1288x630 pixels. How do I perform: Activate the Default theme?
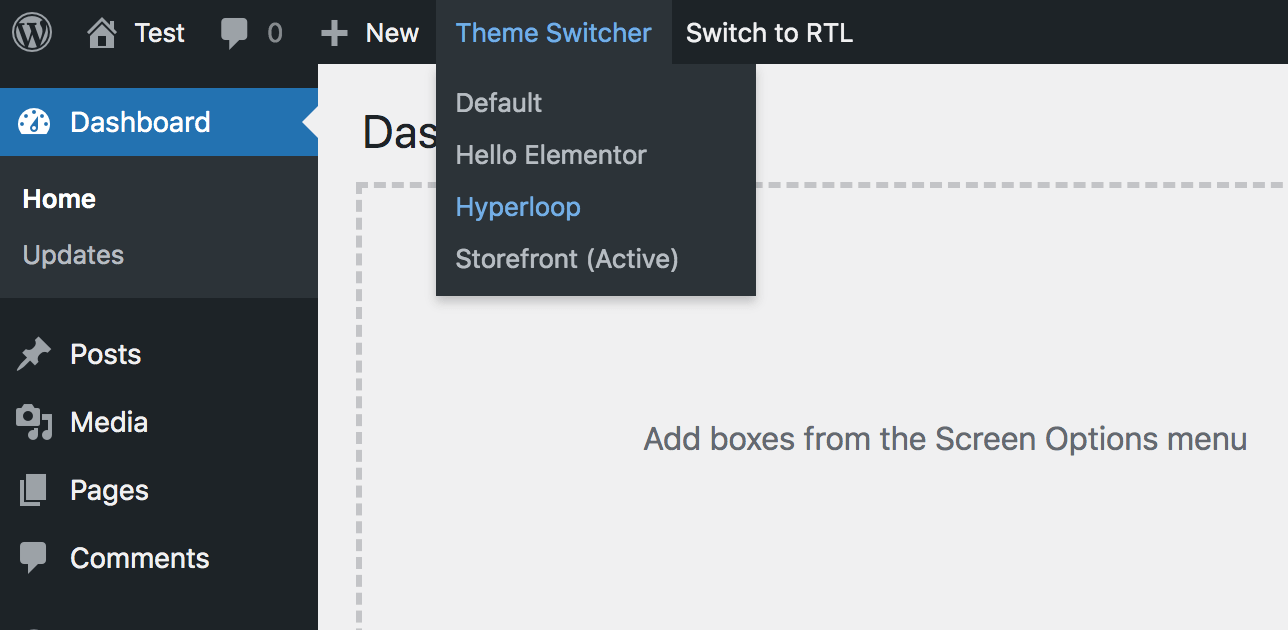pyautogui.click(x=498, y=102)
